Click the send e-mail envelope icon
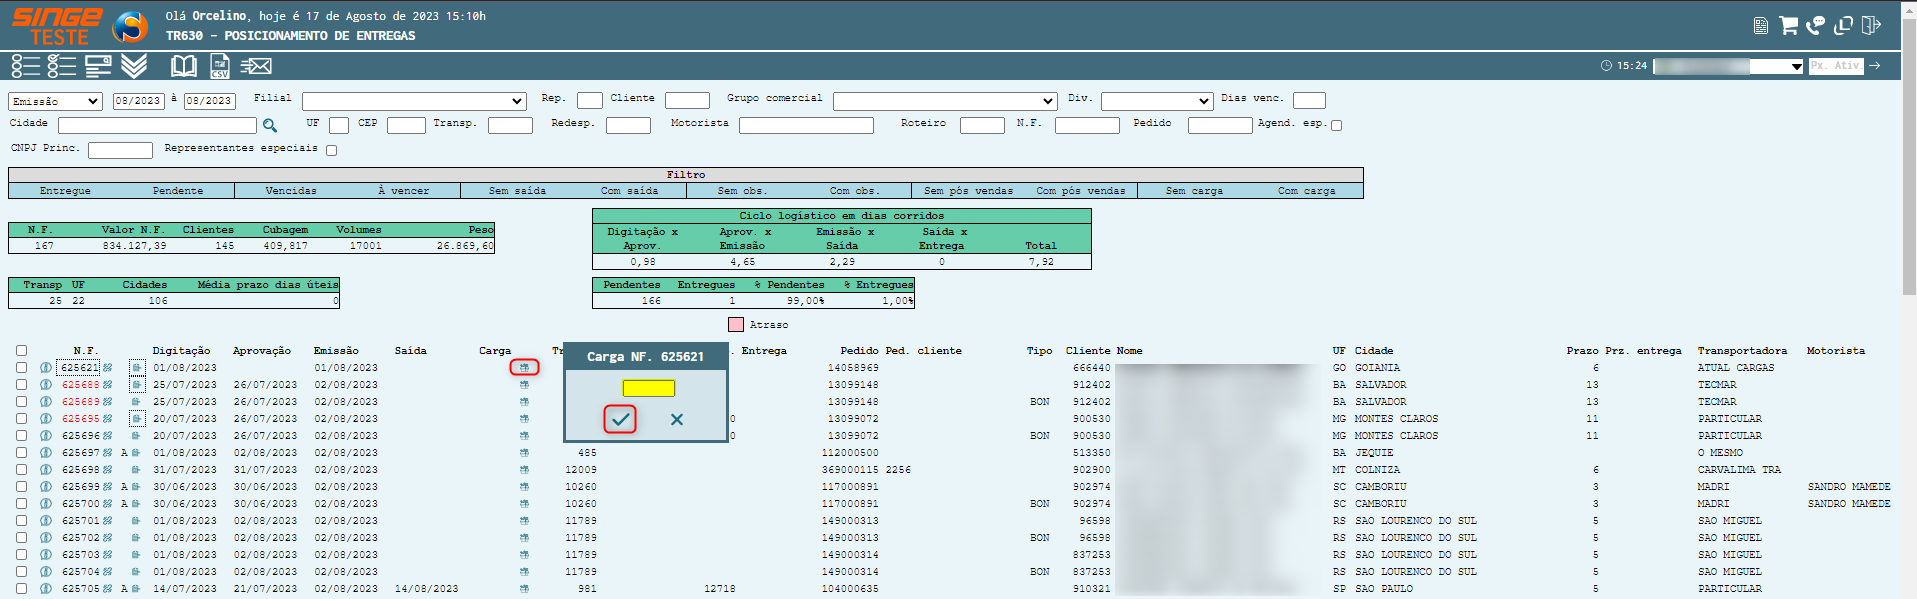1917x599 pixels. coord(256,66)
